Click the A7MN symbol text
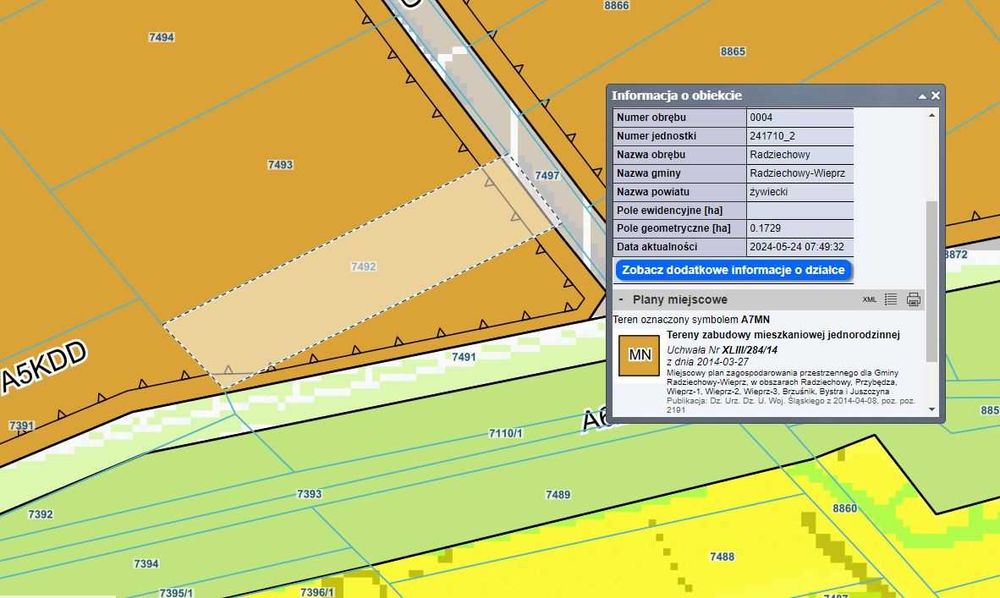Screen dimensions: 1000x598 pyautogui.click(x=755, y=319)
